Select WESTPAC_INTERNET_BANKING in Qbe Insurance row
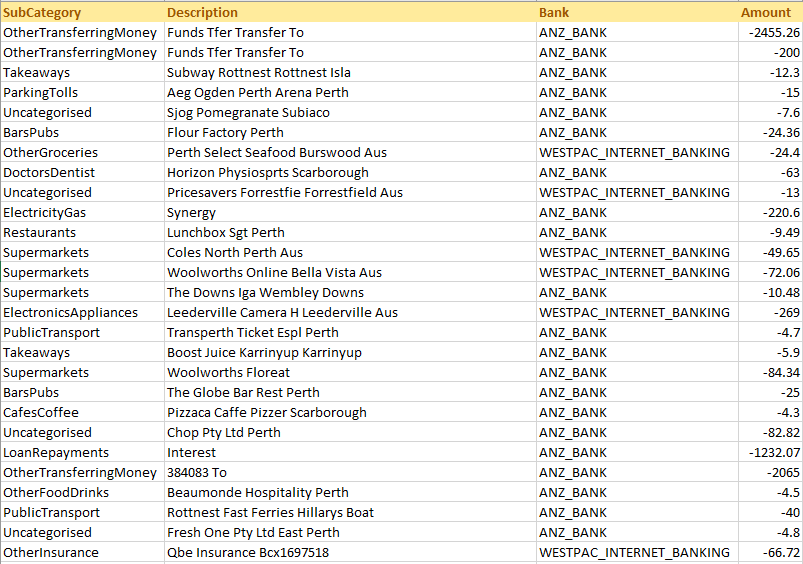The height and width of the screenshot is (564, 803). (x=637, y=552)
